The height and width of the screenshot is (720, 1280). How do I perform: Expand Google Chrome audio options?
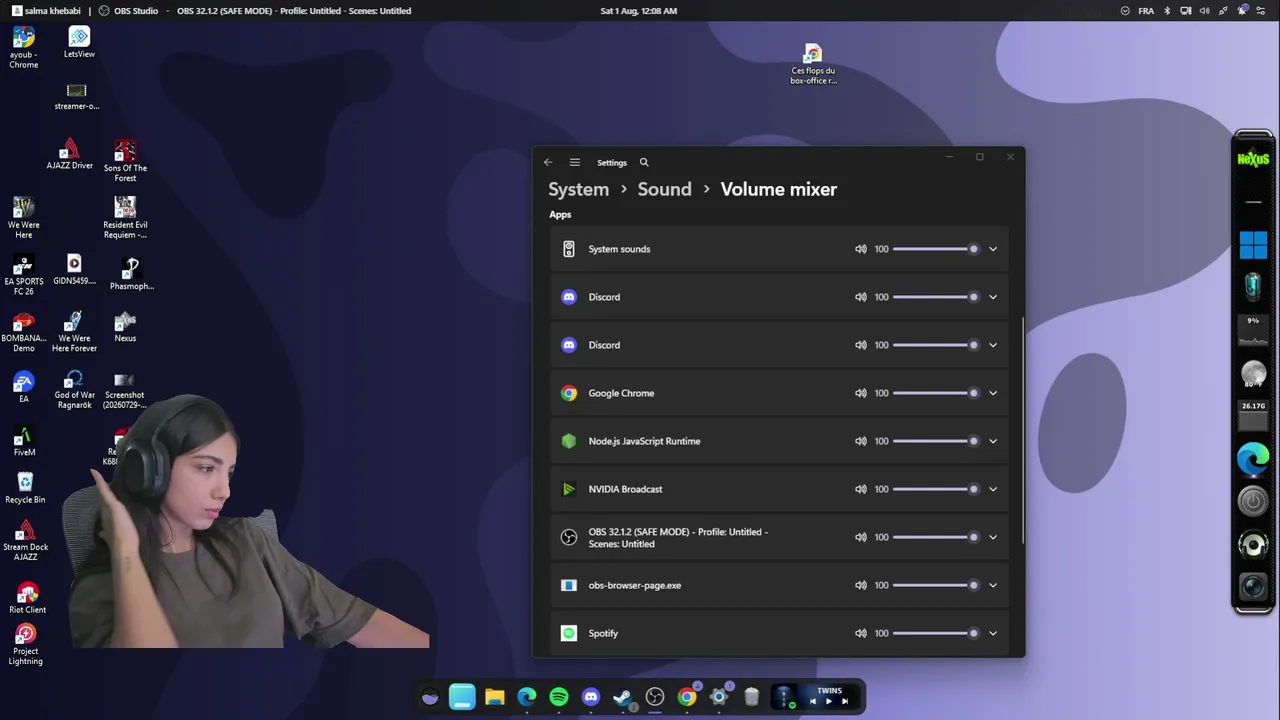tap(993, 393)
